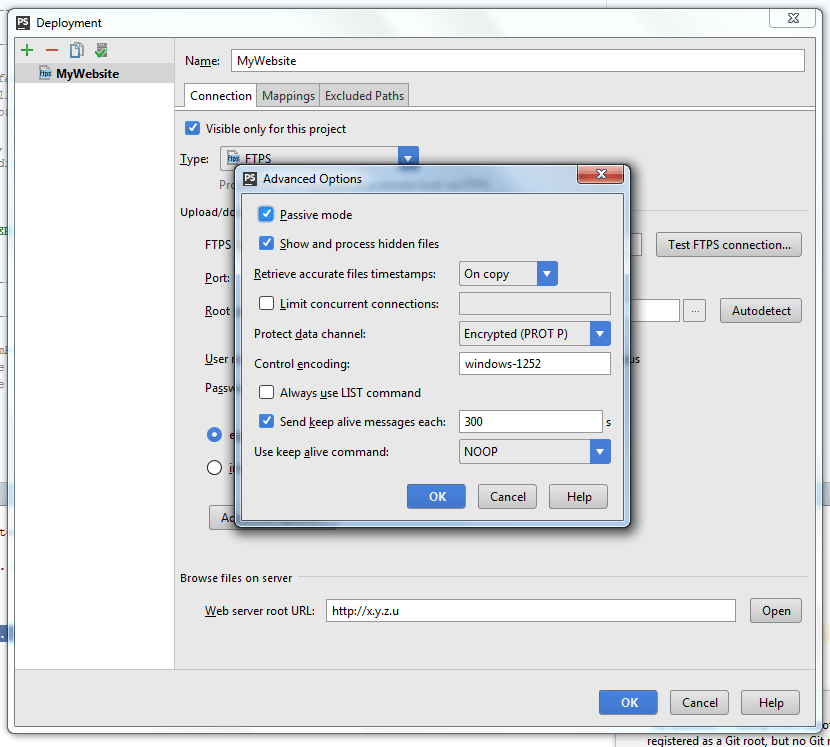Image resolution: width=830 pixels, height=747 pixels.
Task: Enable Always use LIST command
Action: coord(266,392)
